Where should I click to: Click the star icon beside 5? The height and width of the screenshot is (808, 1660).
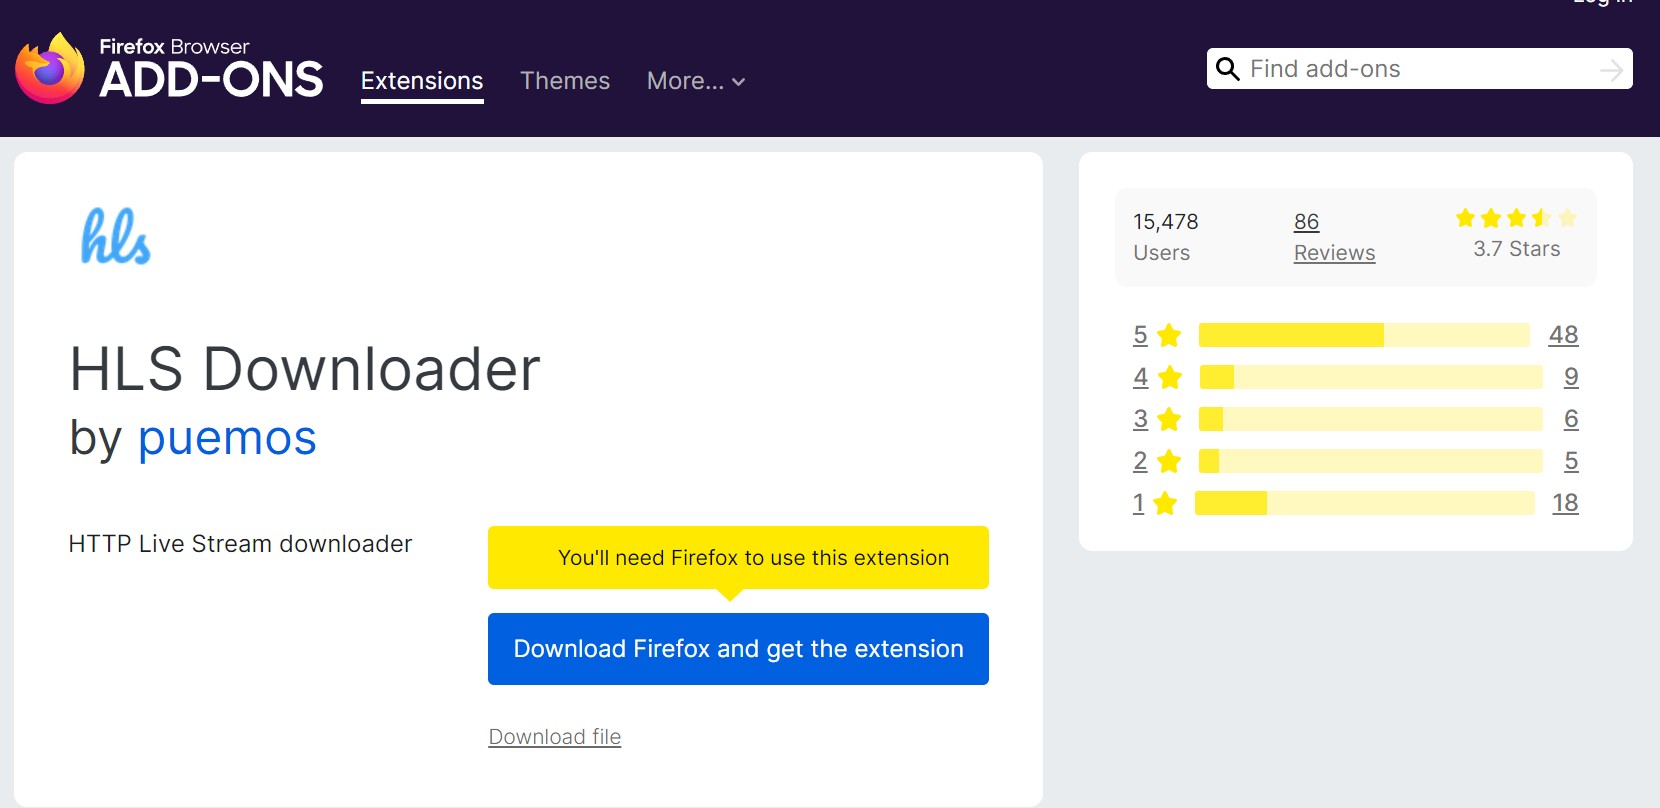tap(1169, 335)
